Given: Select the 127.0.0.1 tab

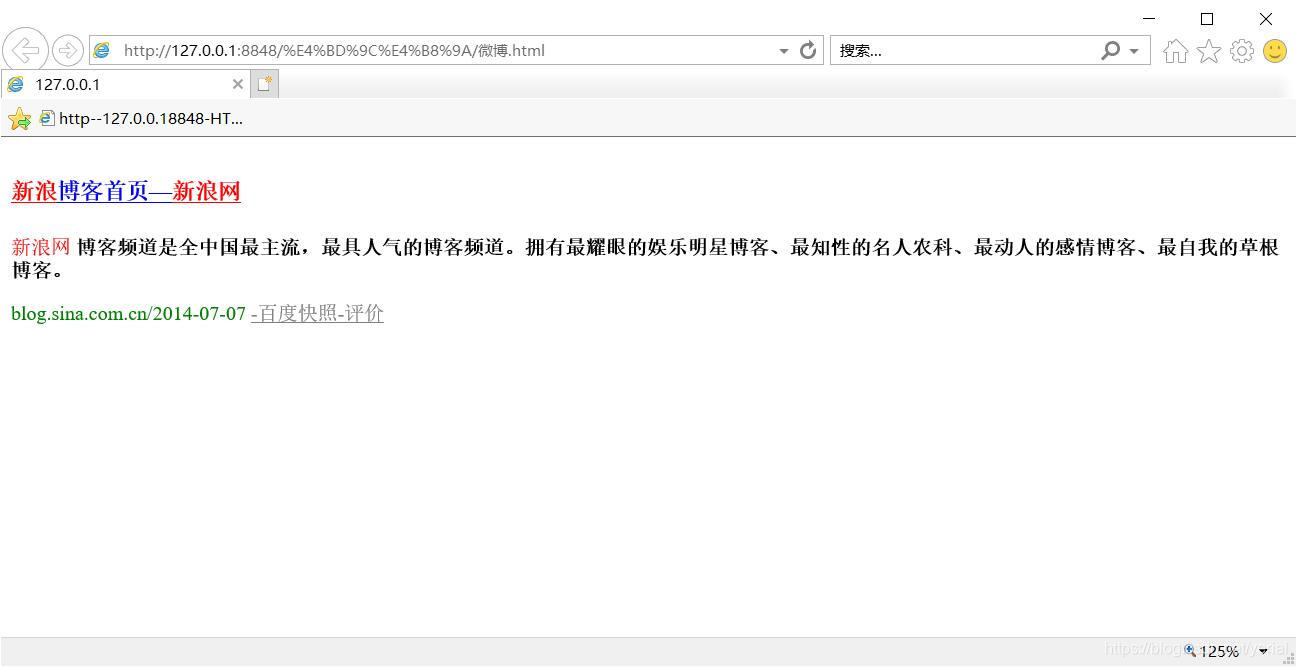Looking at the screenshot, I should [125, 84].
